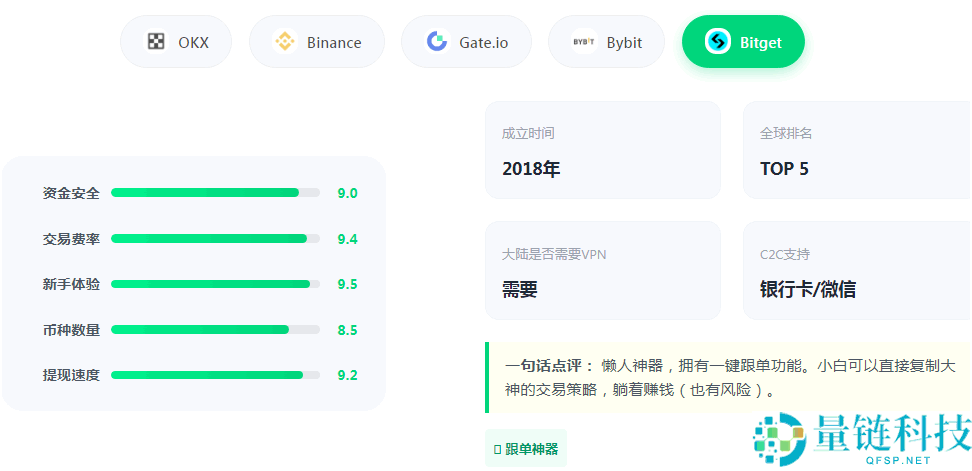Open the Gate.io exchange tab

pyautogui.click(x=466, y=42)
